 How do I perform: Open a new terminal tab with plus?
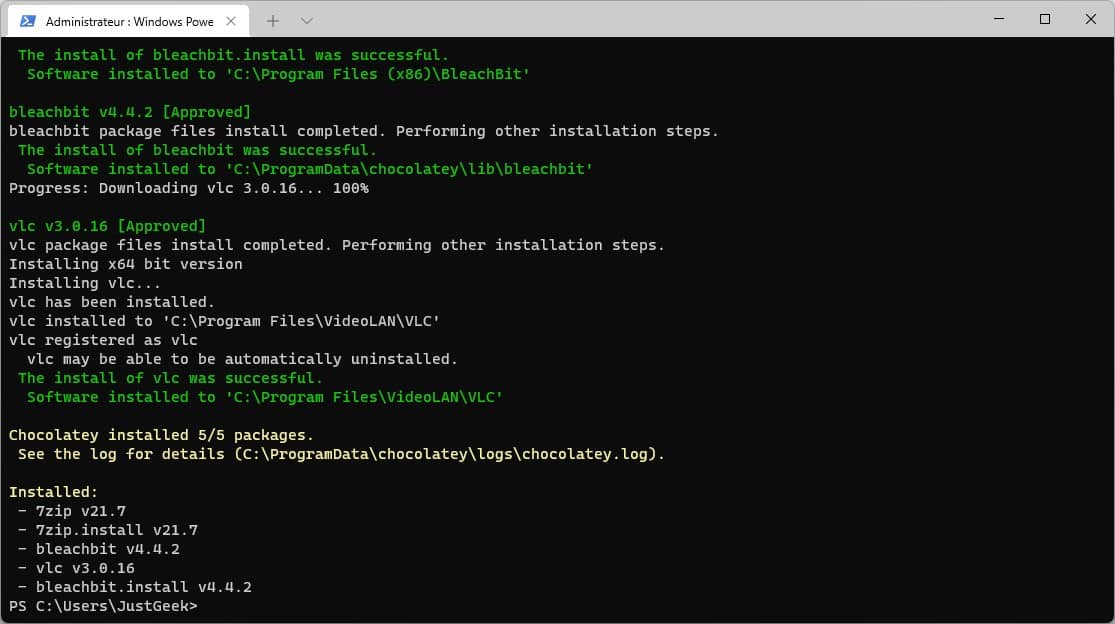click(x=272, y=21)
